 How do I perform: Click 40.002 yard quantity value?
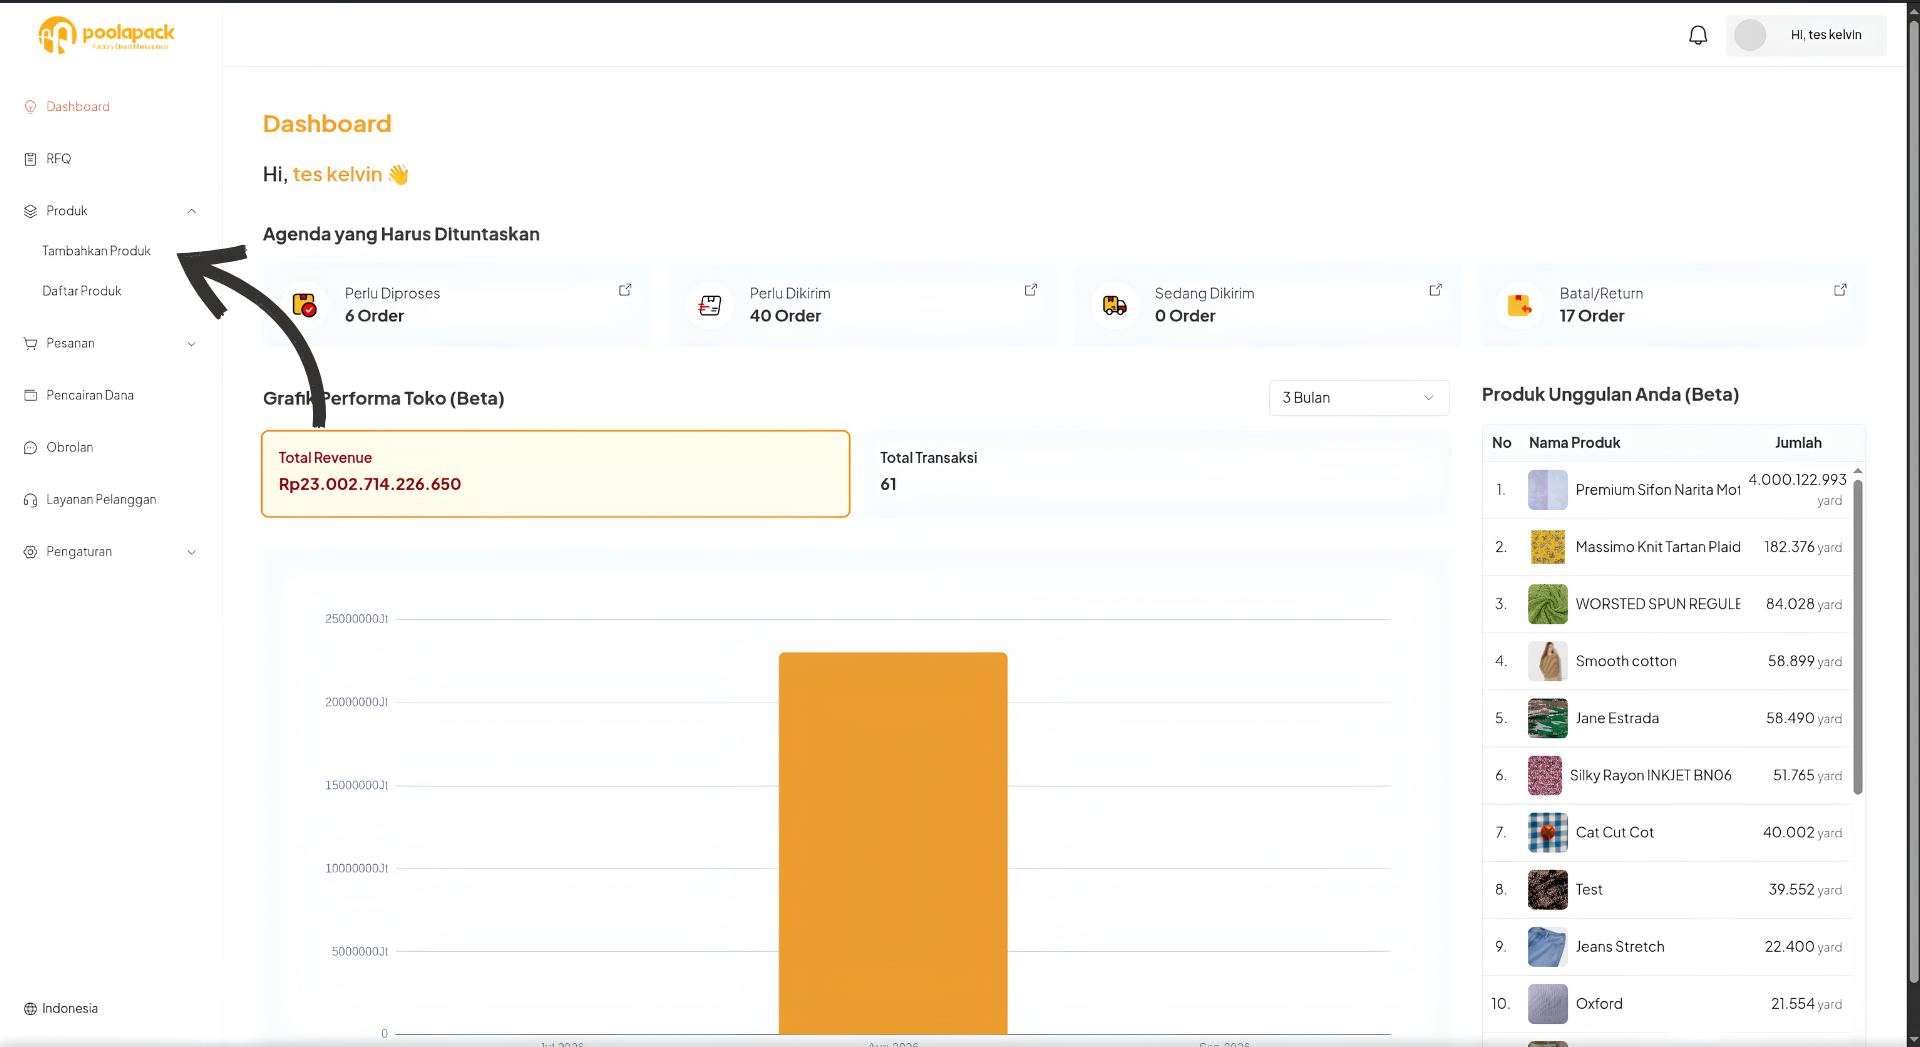coord(1802,832)
